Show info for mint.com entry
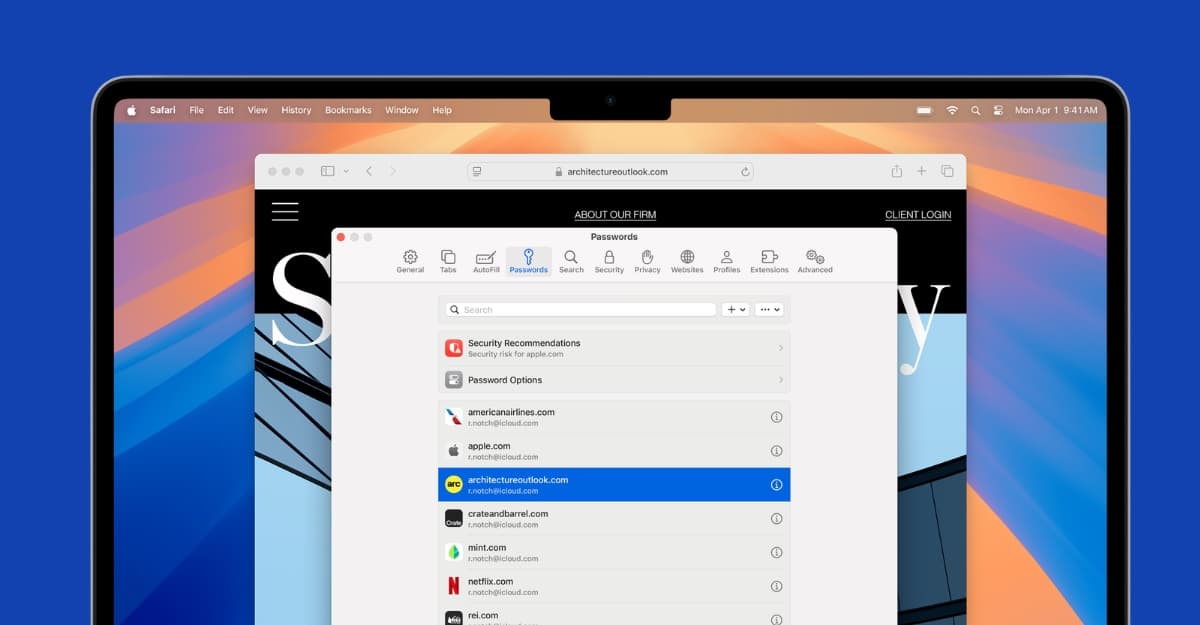This screenshot has width=1200, height=625. 776,553
